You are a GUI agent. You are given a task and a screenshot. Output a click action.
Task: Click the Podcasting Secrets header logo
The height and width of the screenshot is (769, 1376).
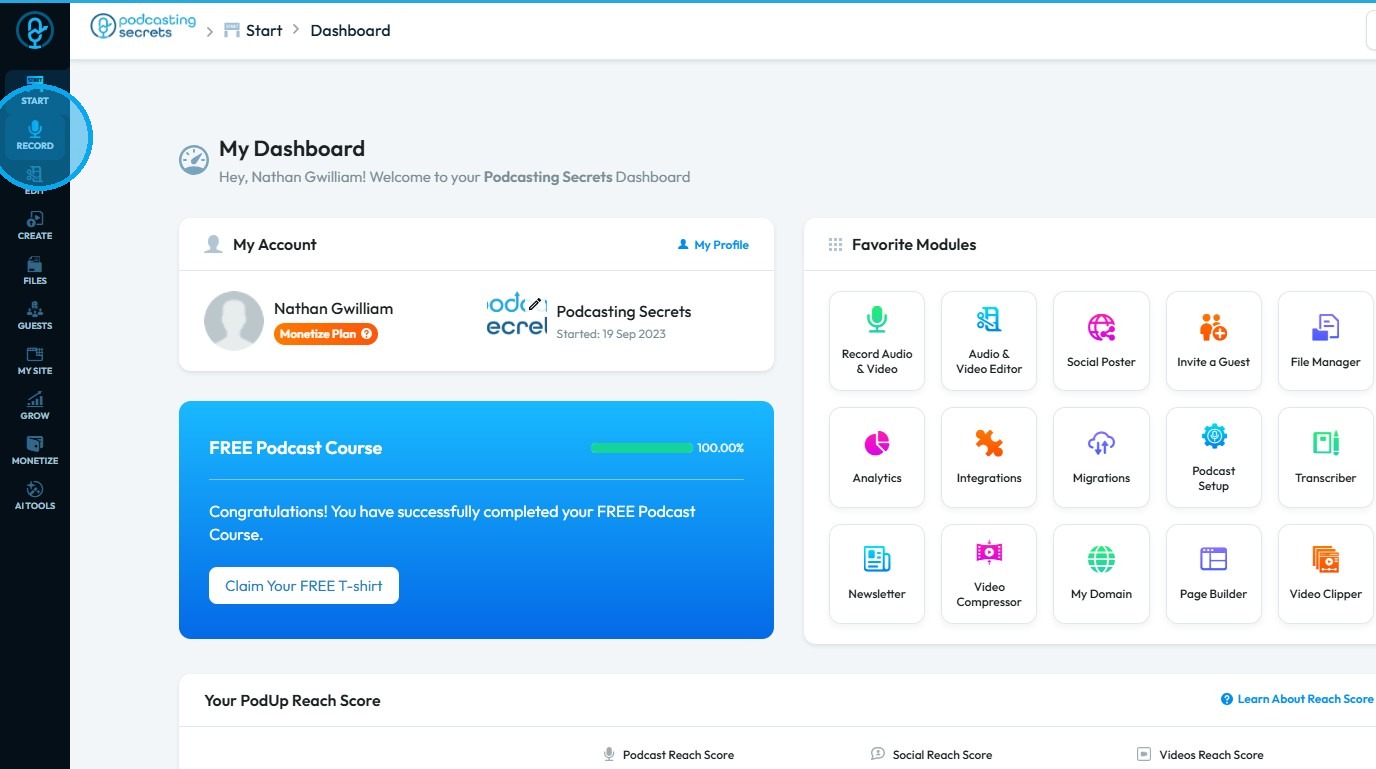(x=143, y=27)
